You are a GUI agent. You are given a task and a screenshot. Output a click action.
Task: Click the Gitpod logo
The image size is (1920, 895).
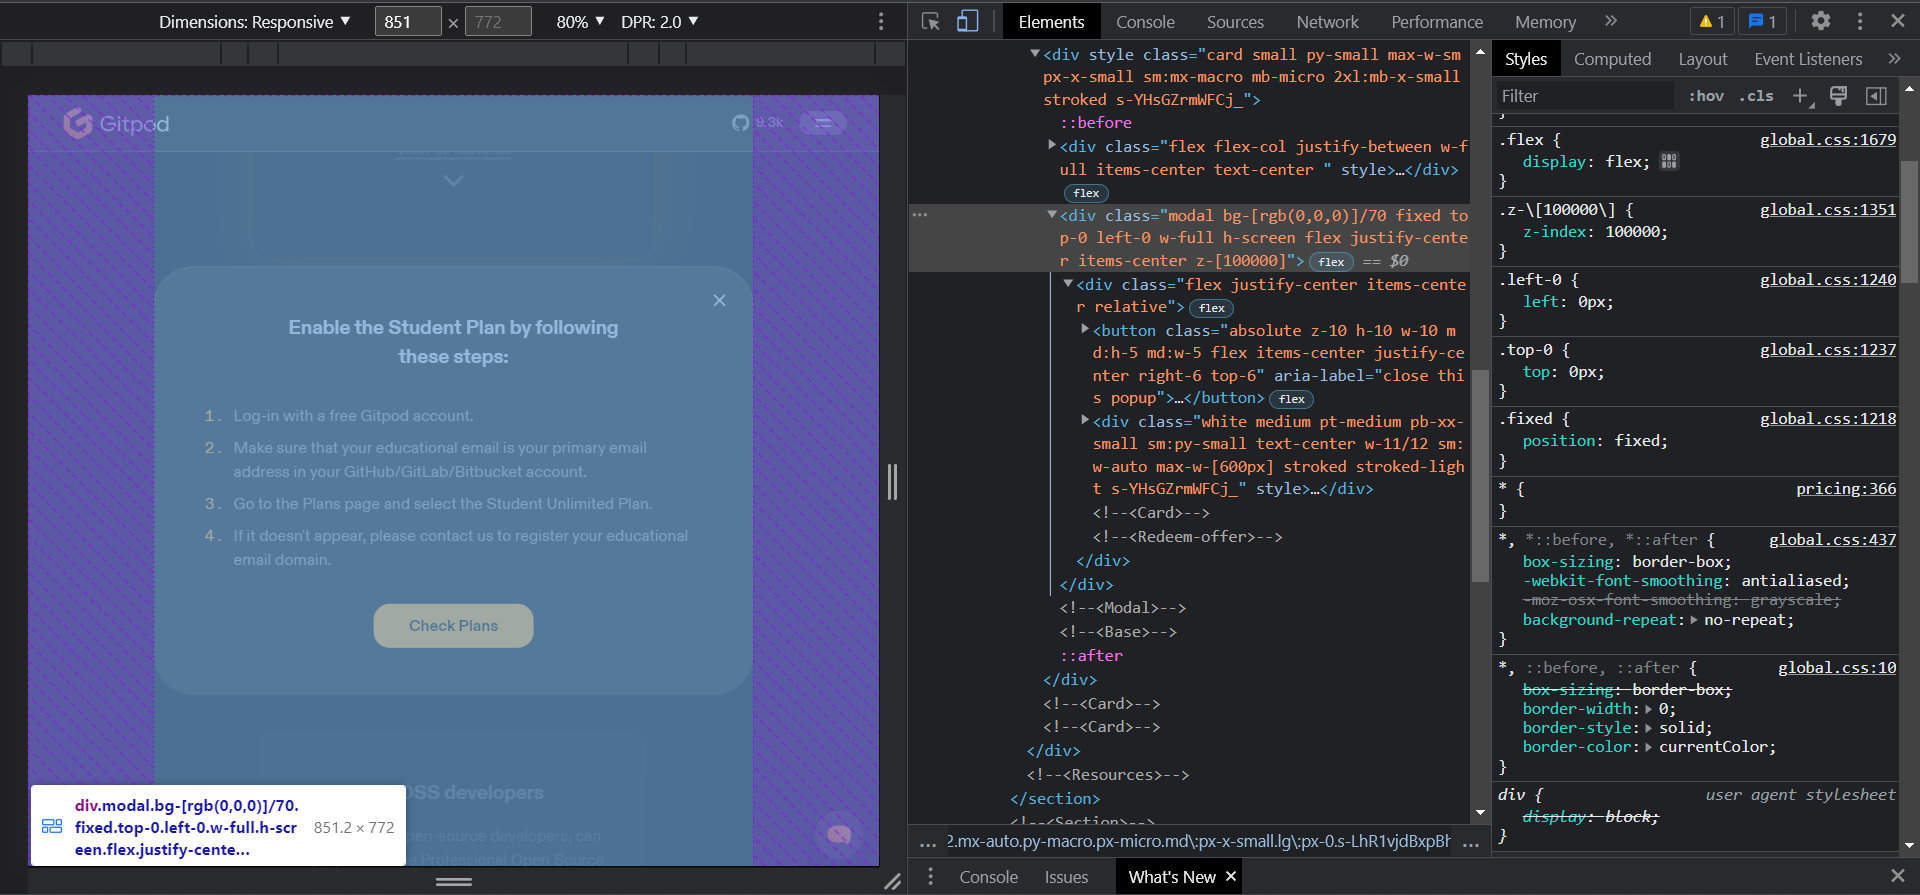[116, 123]
